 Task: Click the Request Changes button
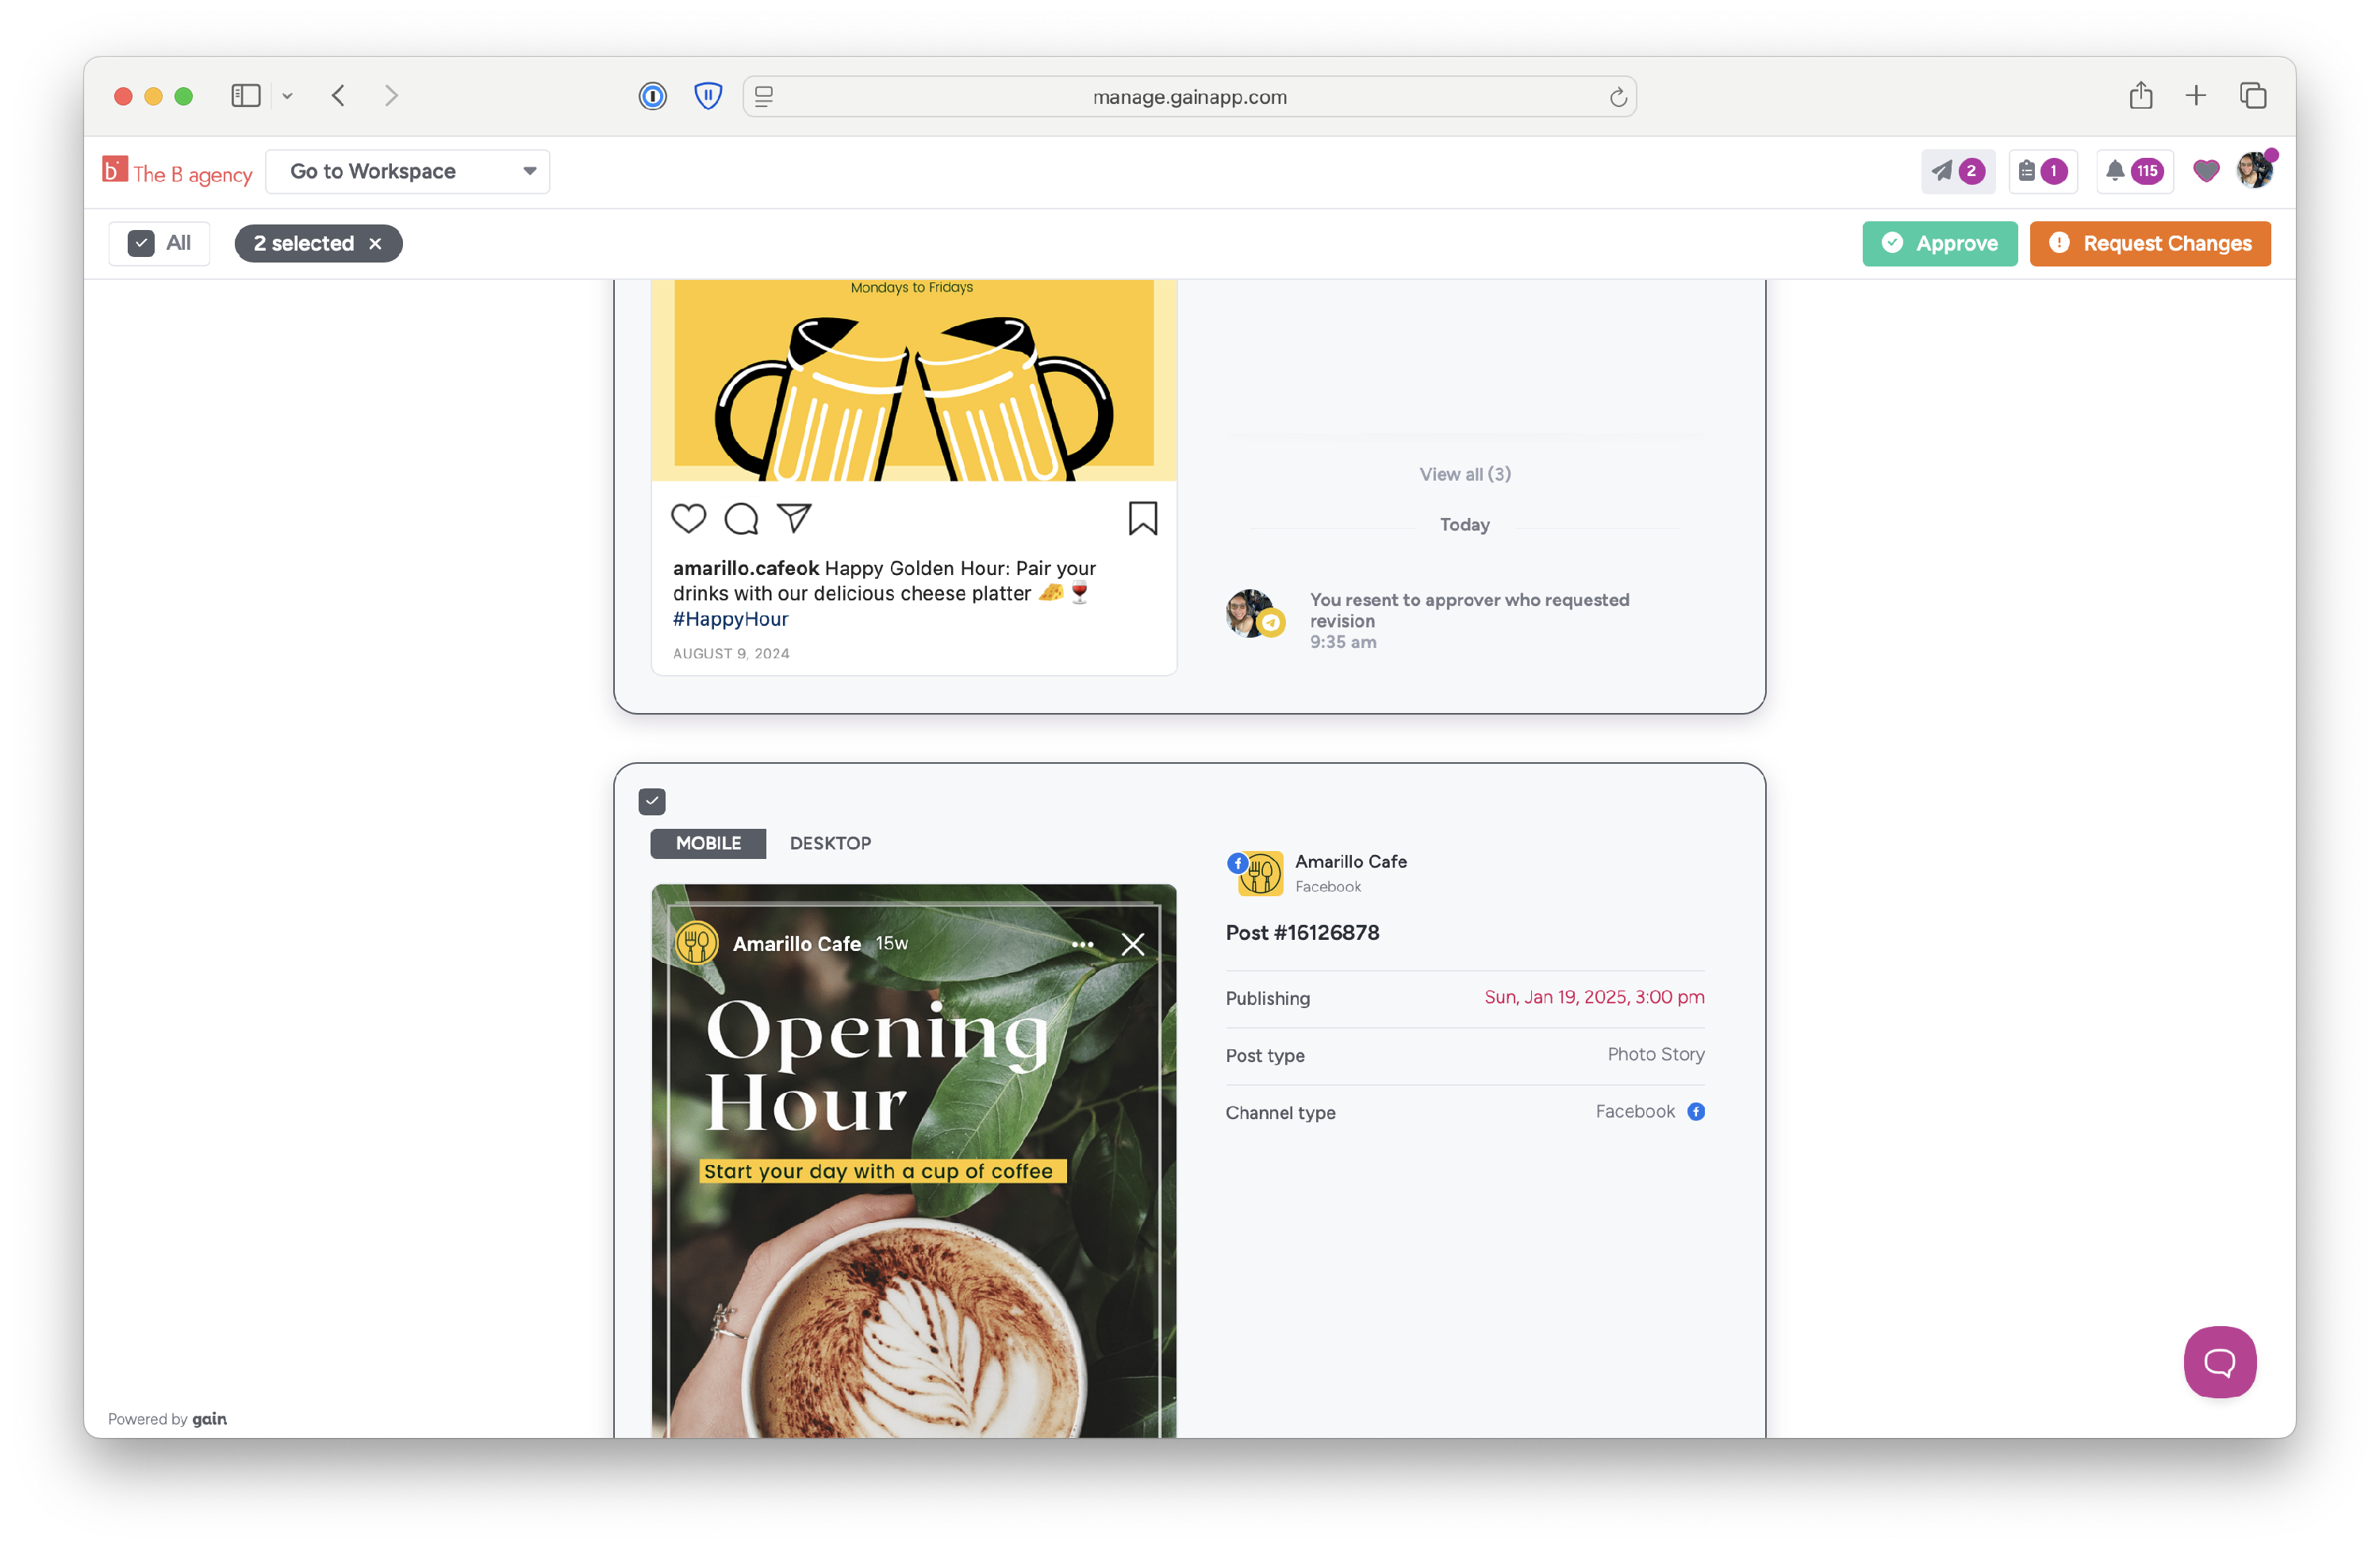tap(2149, 243)
